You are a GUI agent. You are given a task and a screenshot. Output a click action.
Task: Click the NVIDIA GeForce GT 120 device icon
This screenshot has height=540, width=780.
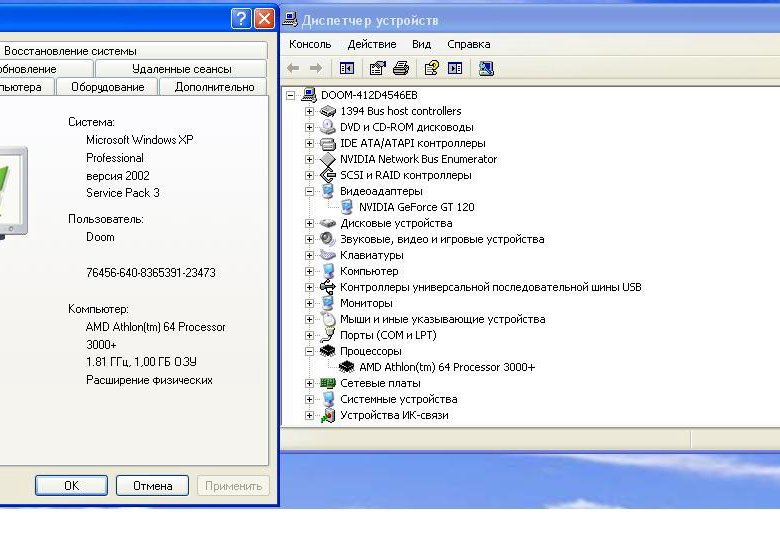347,207
